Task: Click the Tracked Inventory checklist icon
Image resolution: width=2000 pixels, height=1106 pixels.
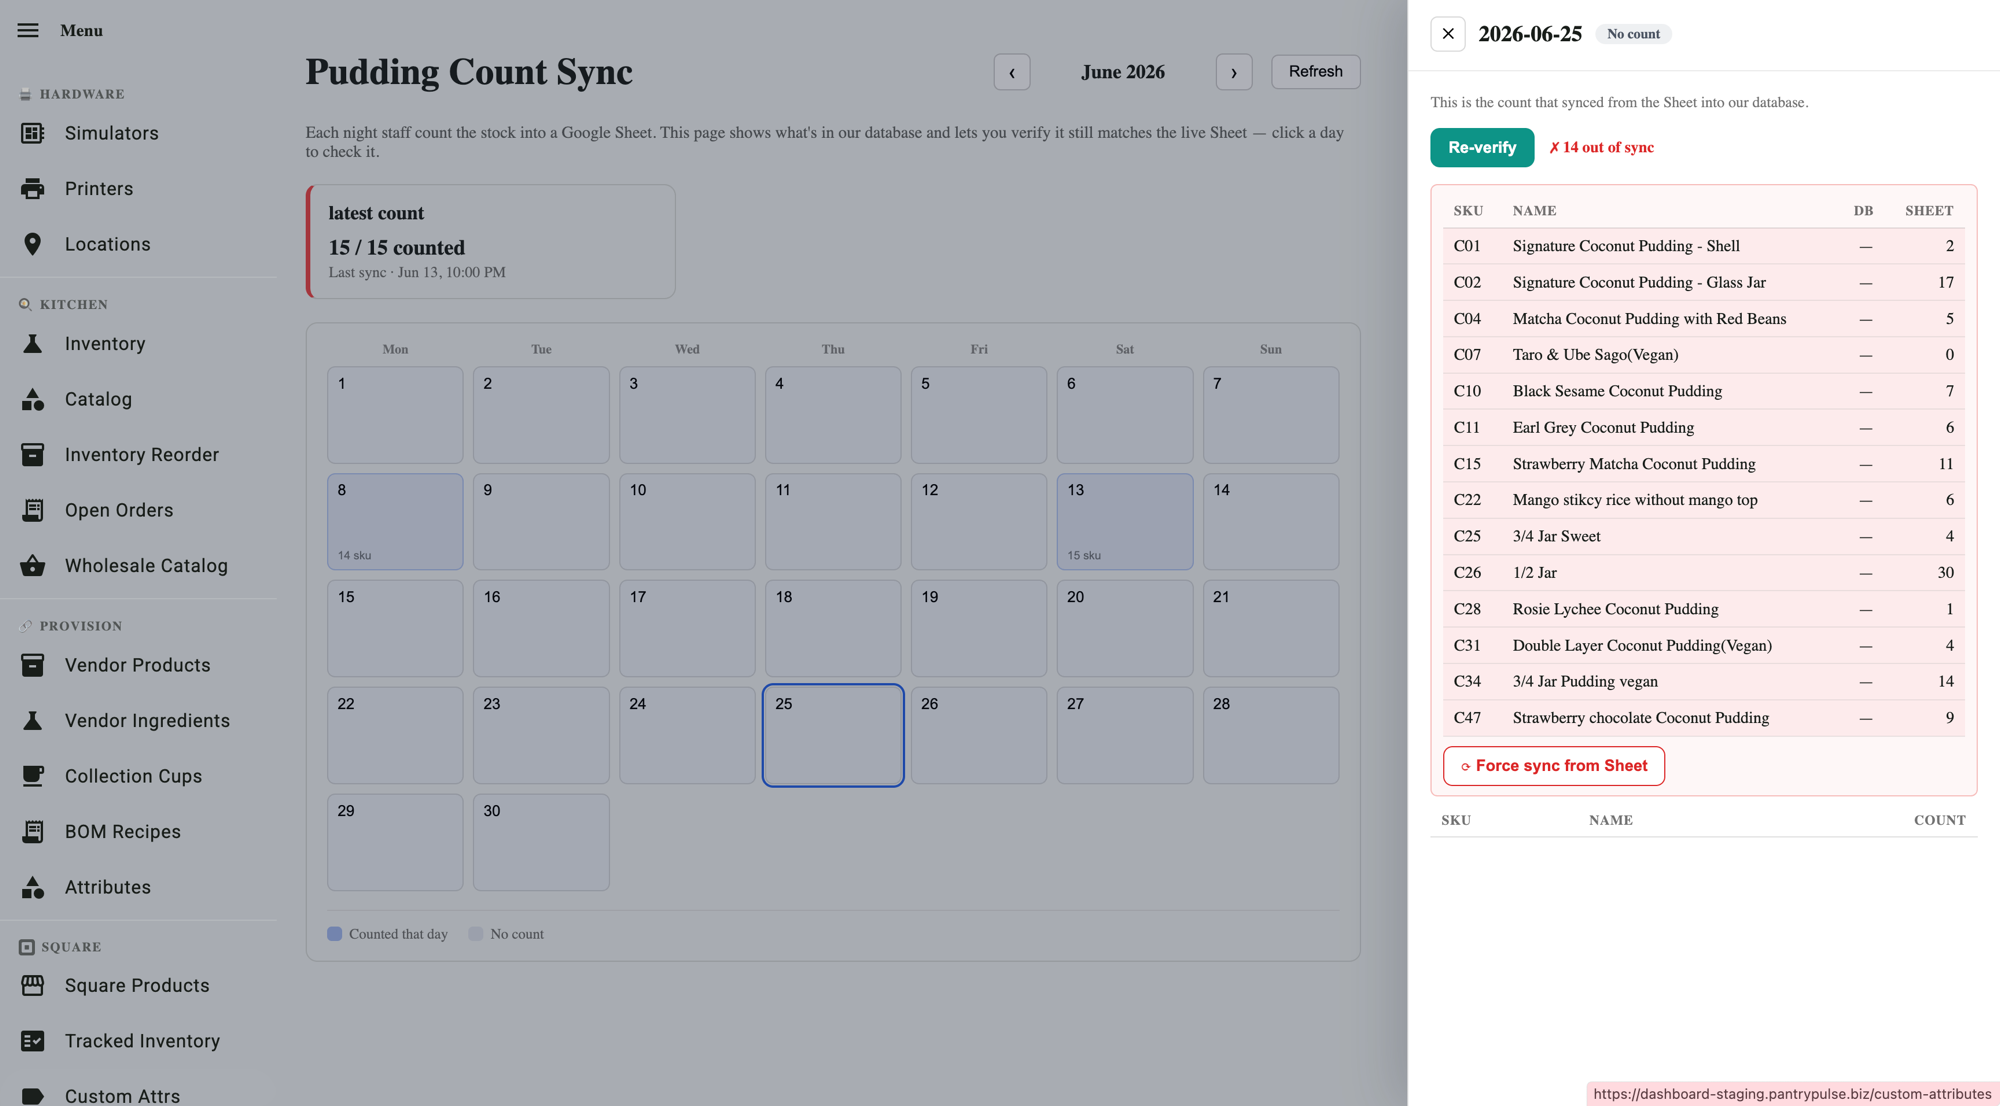Action: point(32,1041)
